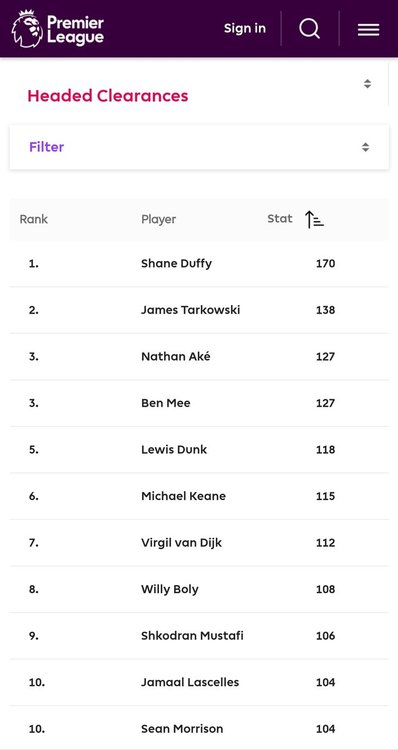This screenshot has width=398, height=750.
Task: Click Sign in link
Action: tap(245, 28)
